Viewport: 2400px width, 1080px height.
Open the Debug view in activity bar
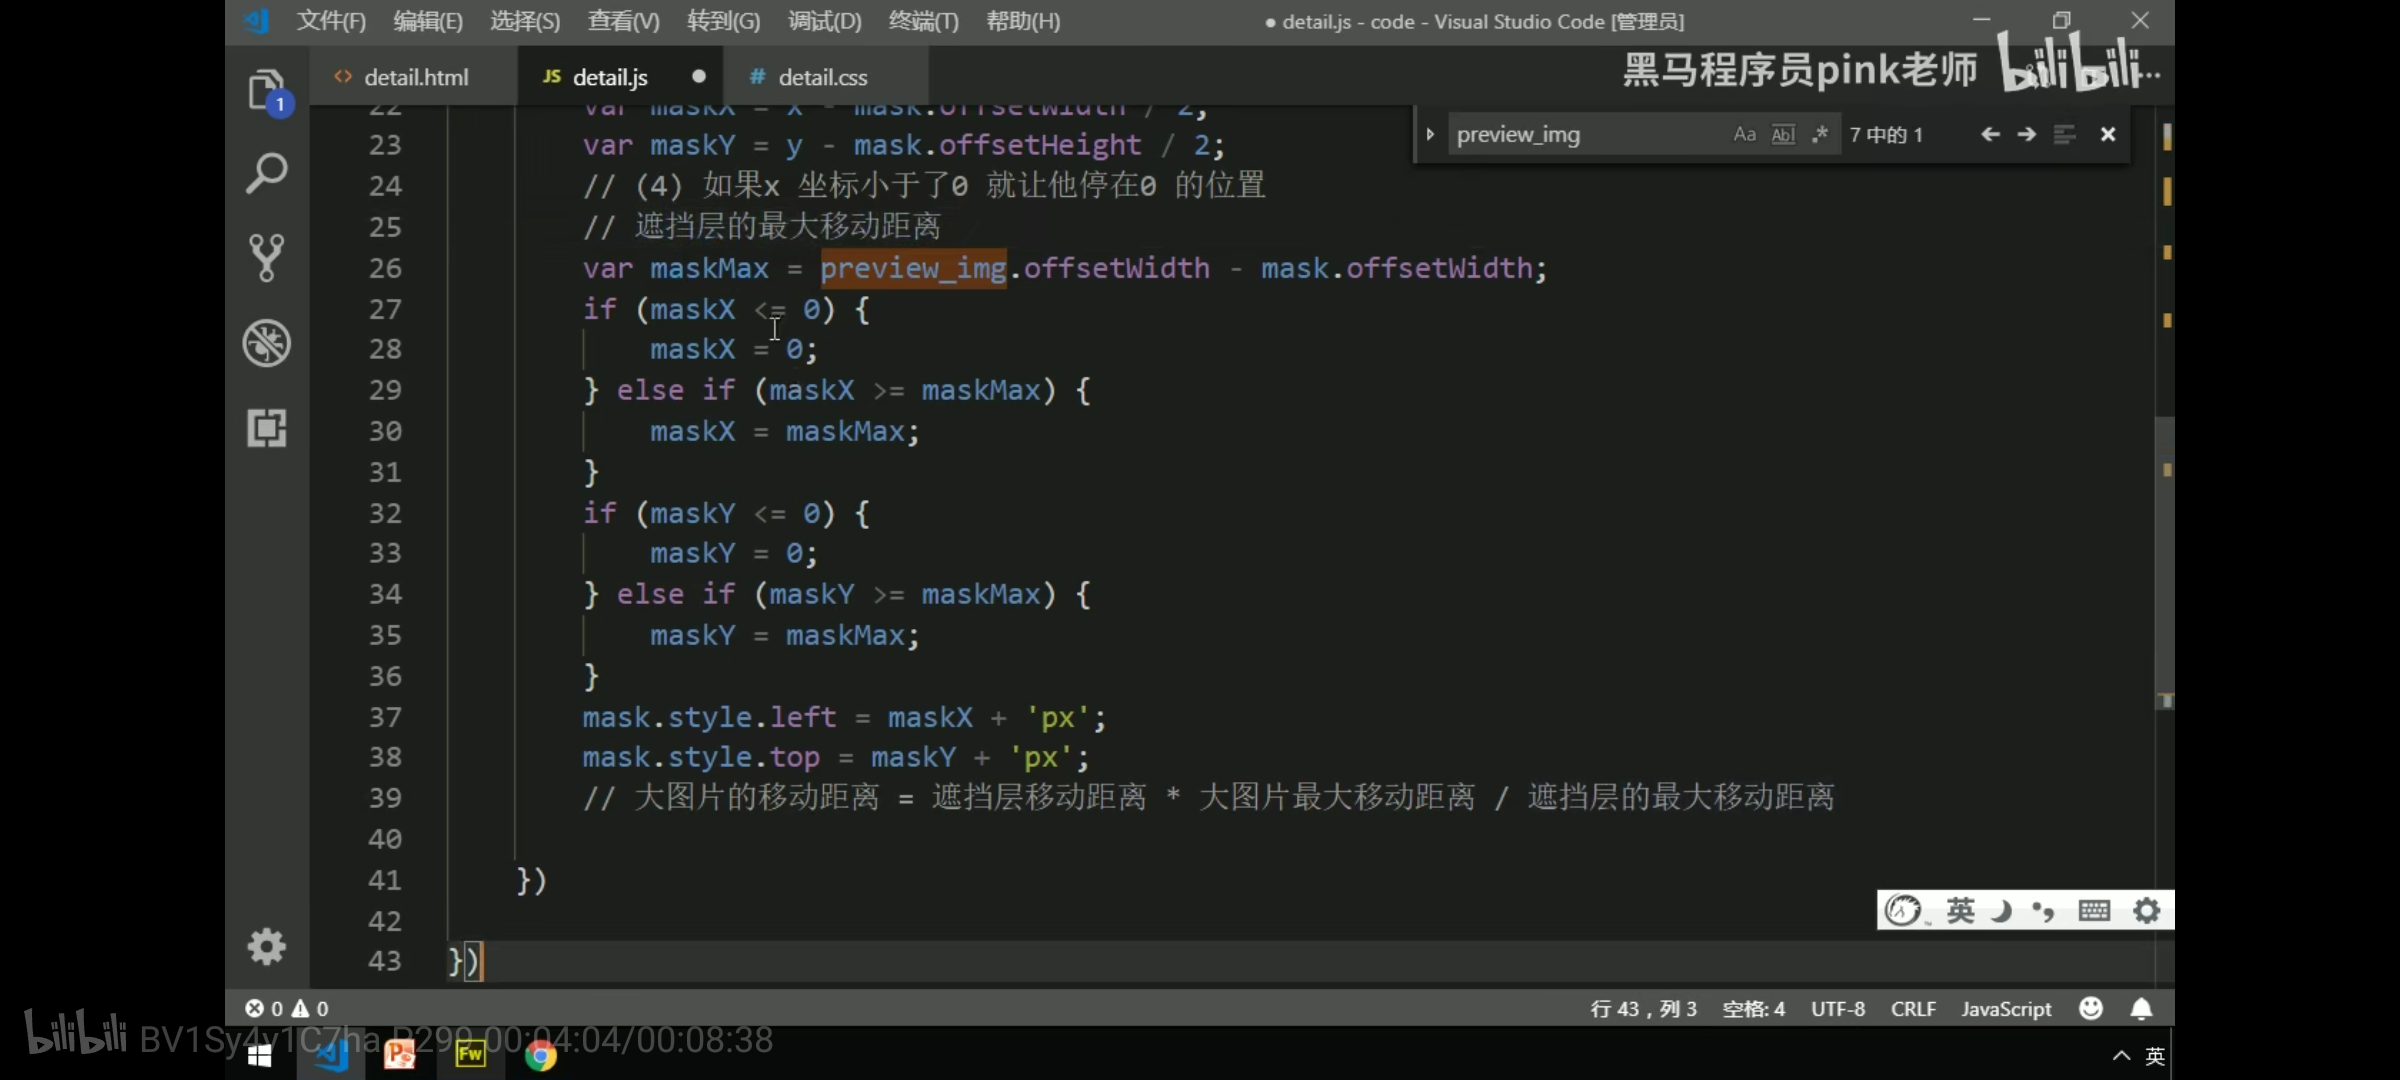267,343
